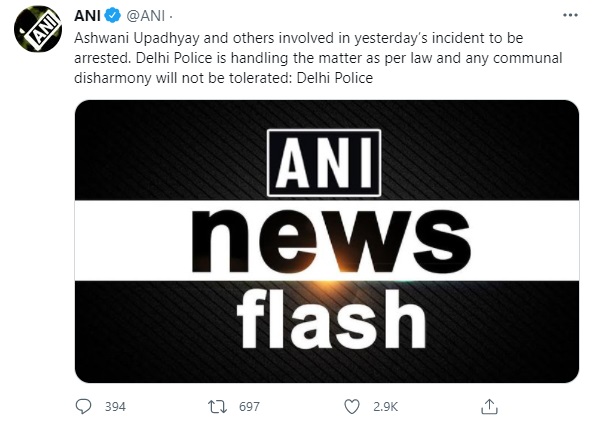The height and width of the screenshot is (422, 593).
Task: Open the ANI news flash image
Action: point(327,241)
